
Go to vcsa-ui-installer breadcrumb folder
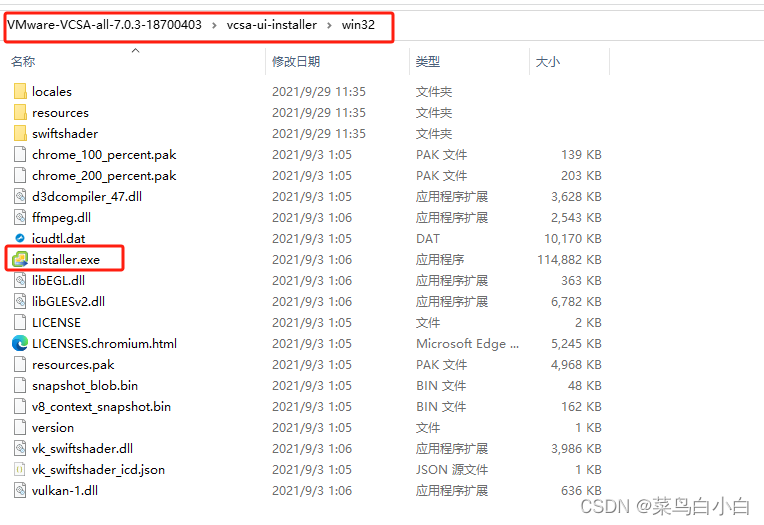click(x=272, y=25)
